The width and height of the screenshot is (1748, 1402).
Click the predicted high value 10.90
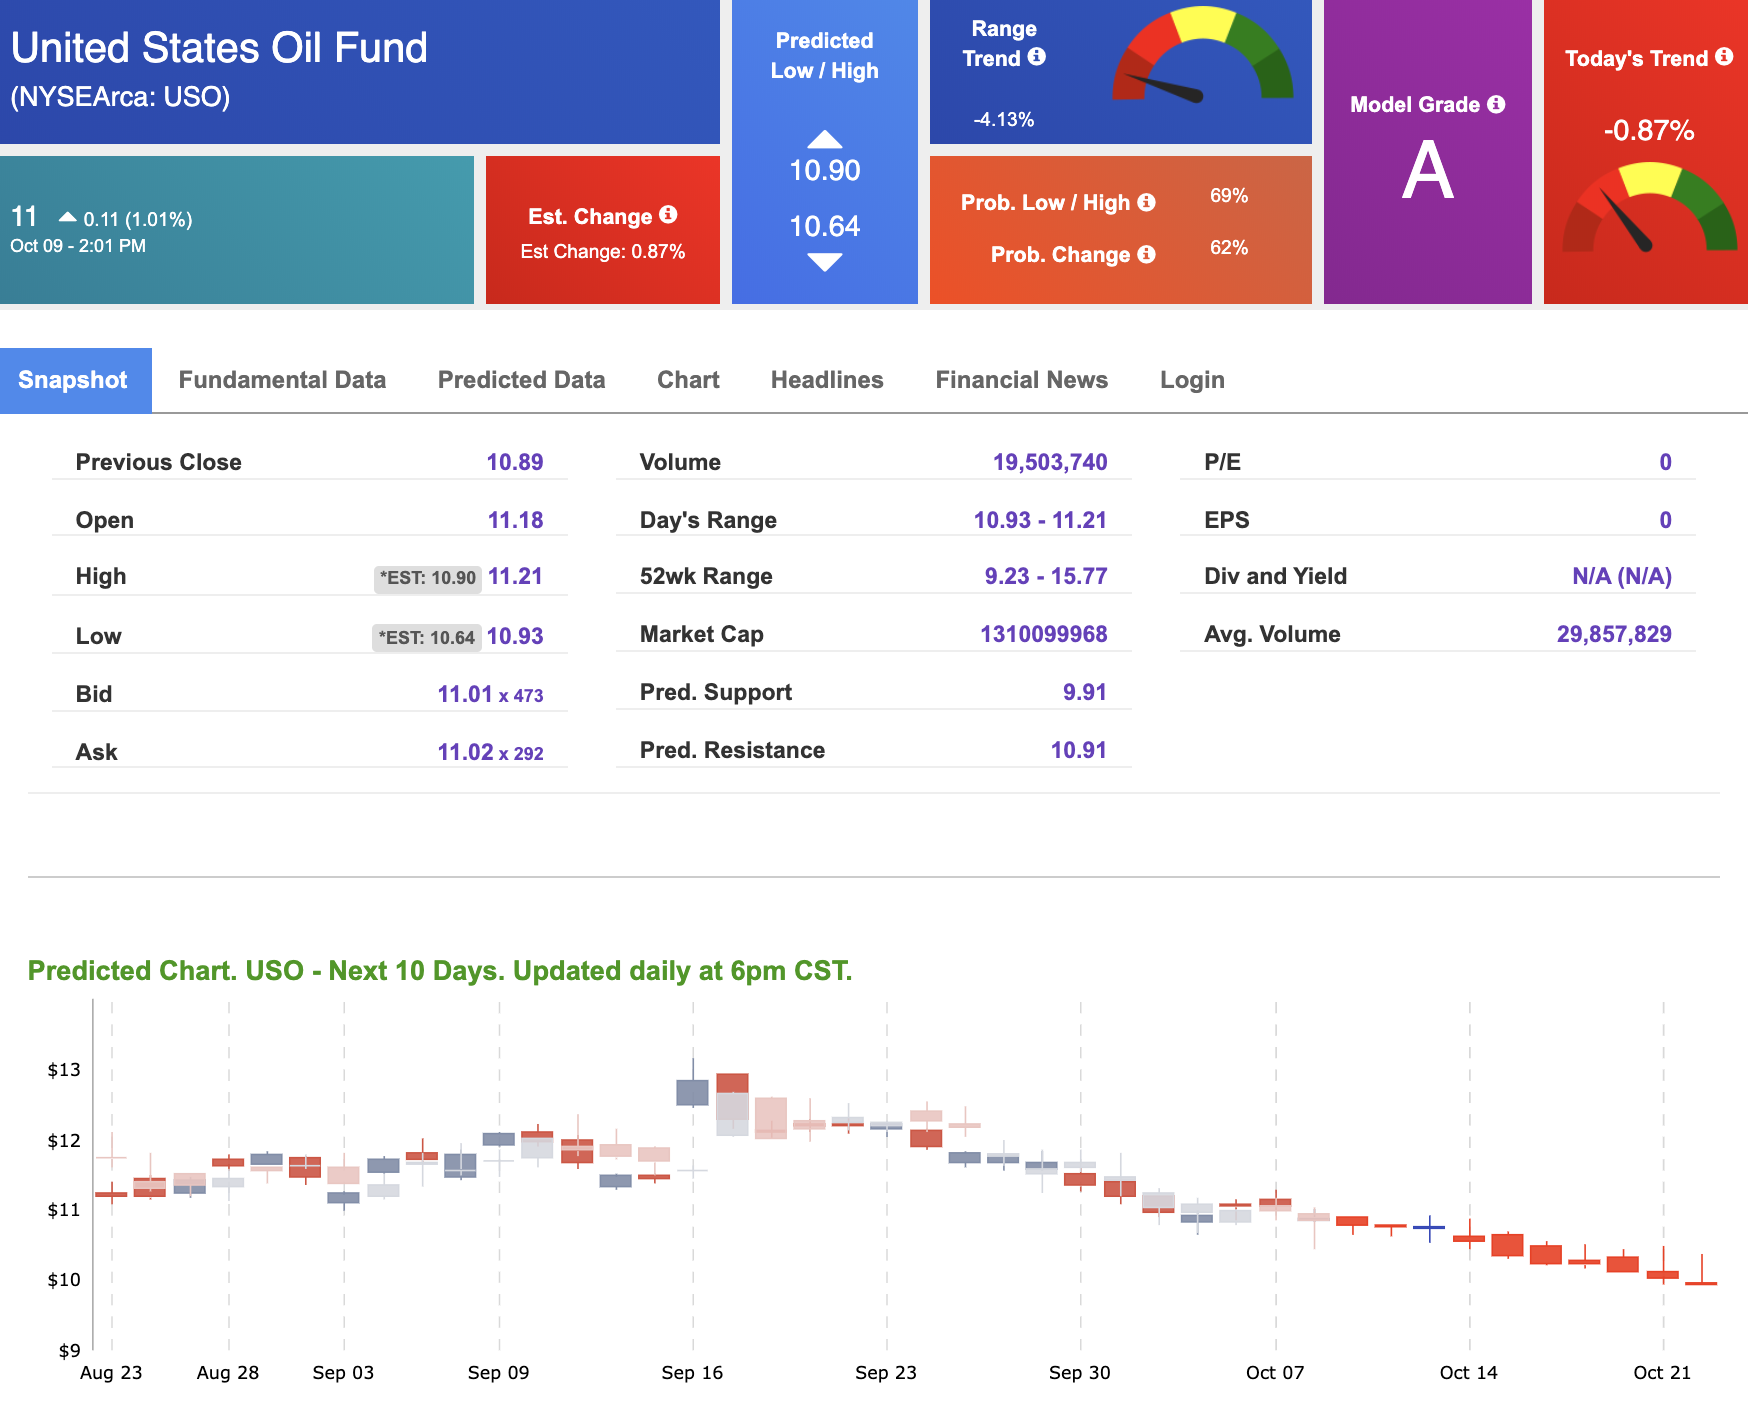coord(825,170)
